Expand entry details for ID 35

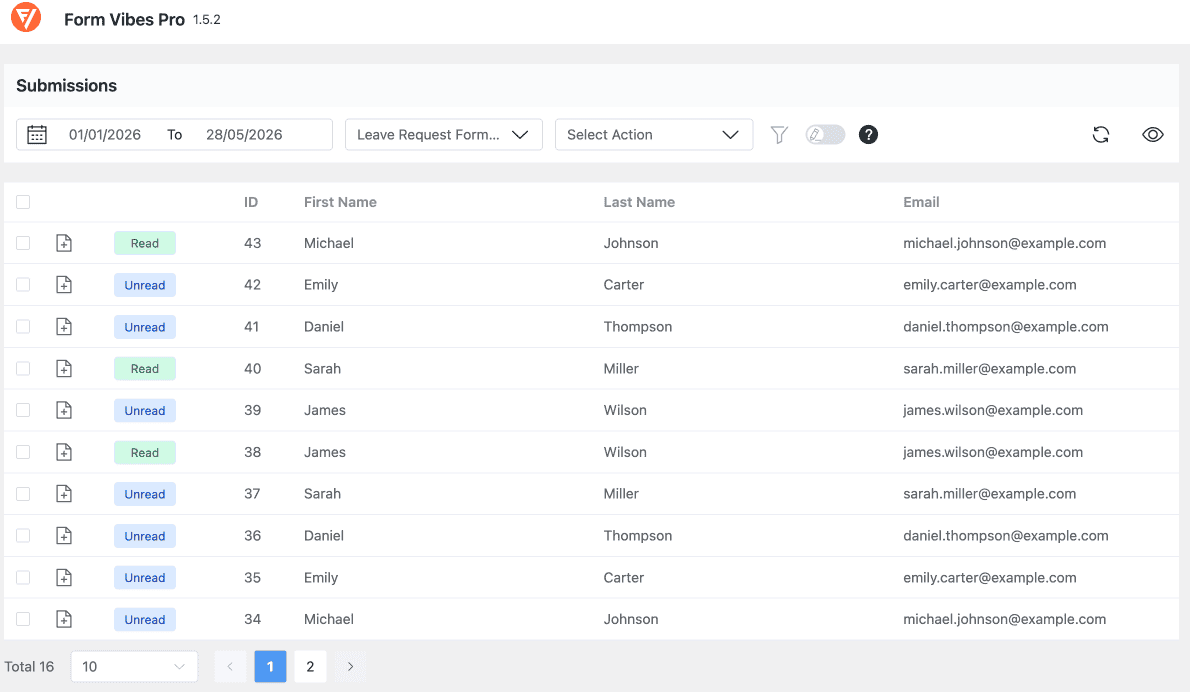click(64, 577)
